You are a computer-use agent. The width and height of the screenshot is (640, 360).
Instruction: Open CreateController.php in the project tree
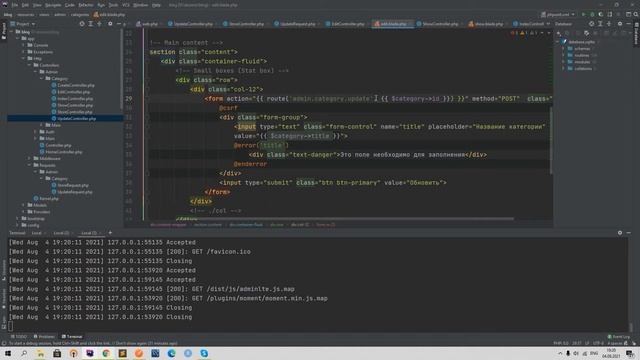pyautogui.click(x=73, y=85)
